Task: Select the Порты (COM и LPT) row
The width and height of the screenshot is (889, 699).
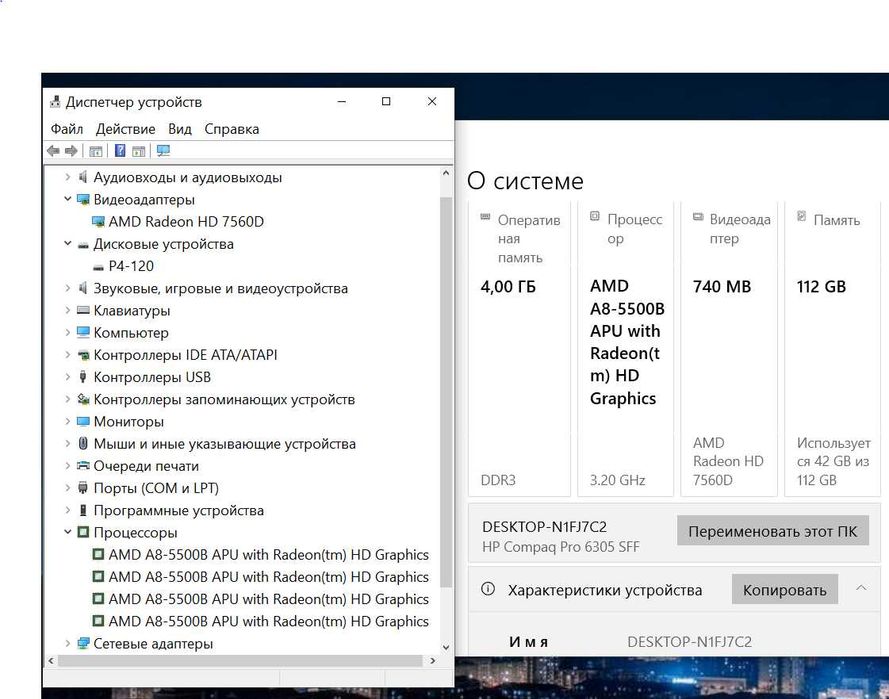Action: click(156, 488)
